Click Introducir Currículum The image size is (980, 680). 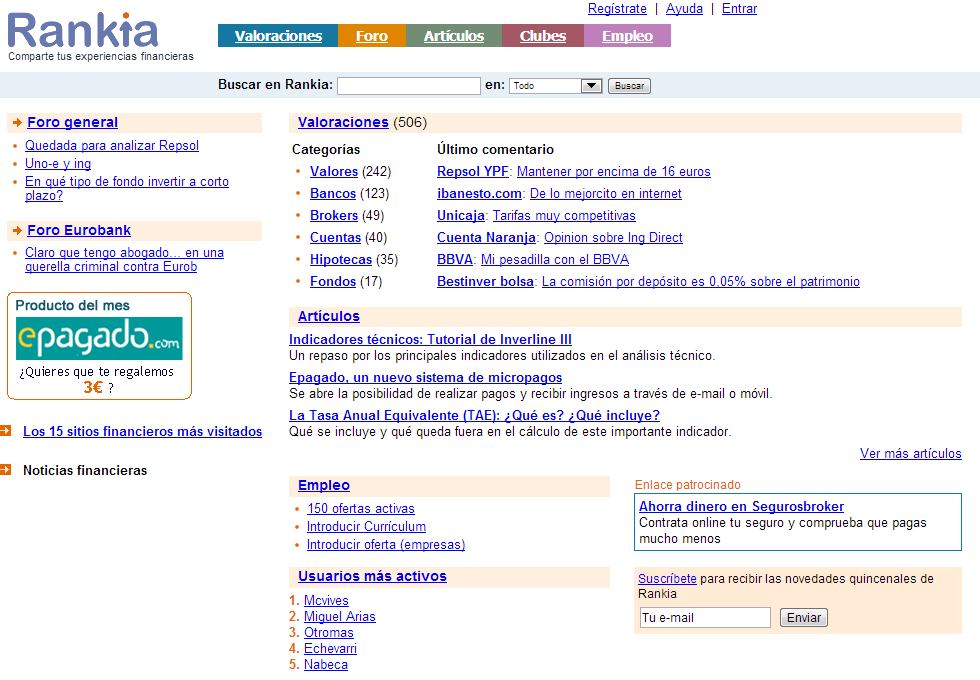pos(366,527)
